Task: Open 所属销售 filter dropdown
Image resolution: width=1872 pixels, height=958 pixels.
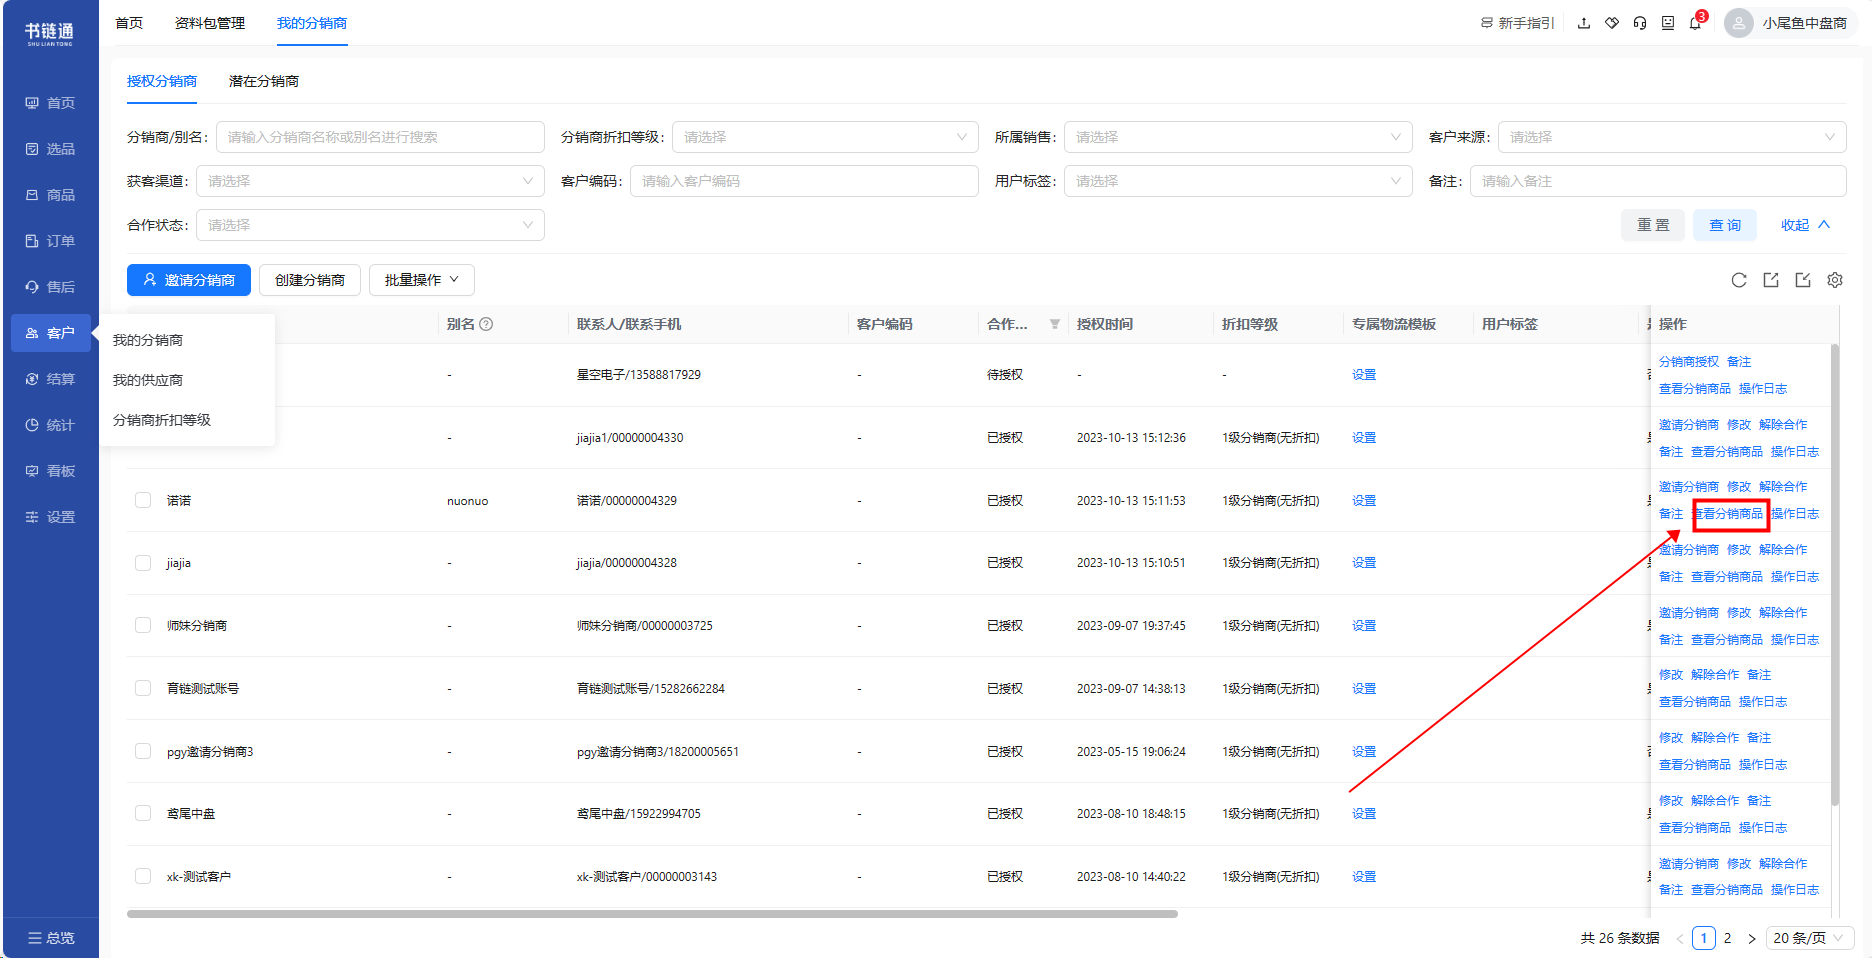Action: pyautogui.click(x=1238, y=137)
